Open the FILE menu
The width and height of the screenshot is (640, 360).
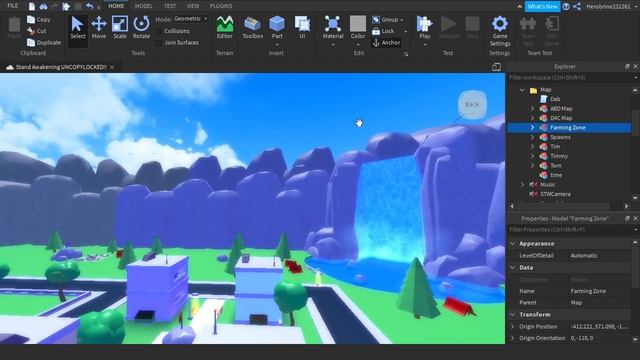tap(13, 6)
